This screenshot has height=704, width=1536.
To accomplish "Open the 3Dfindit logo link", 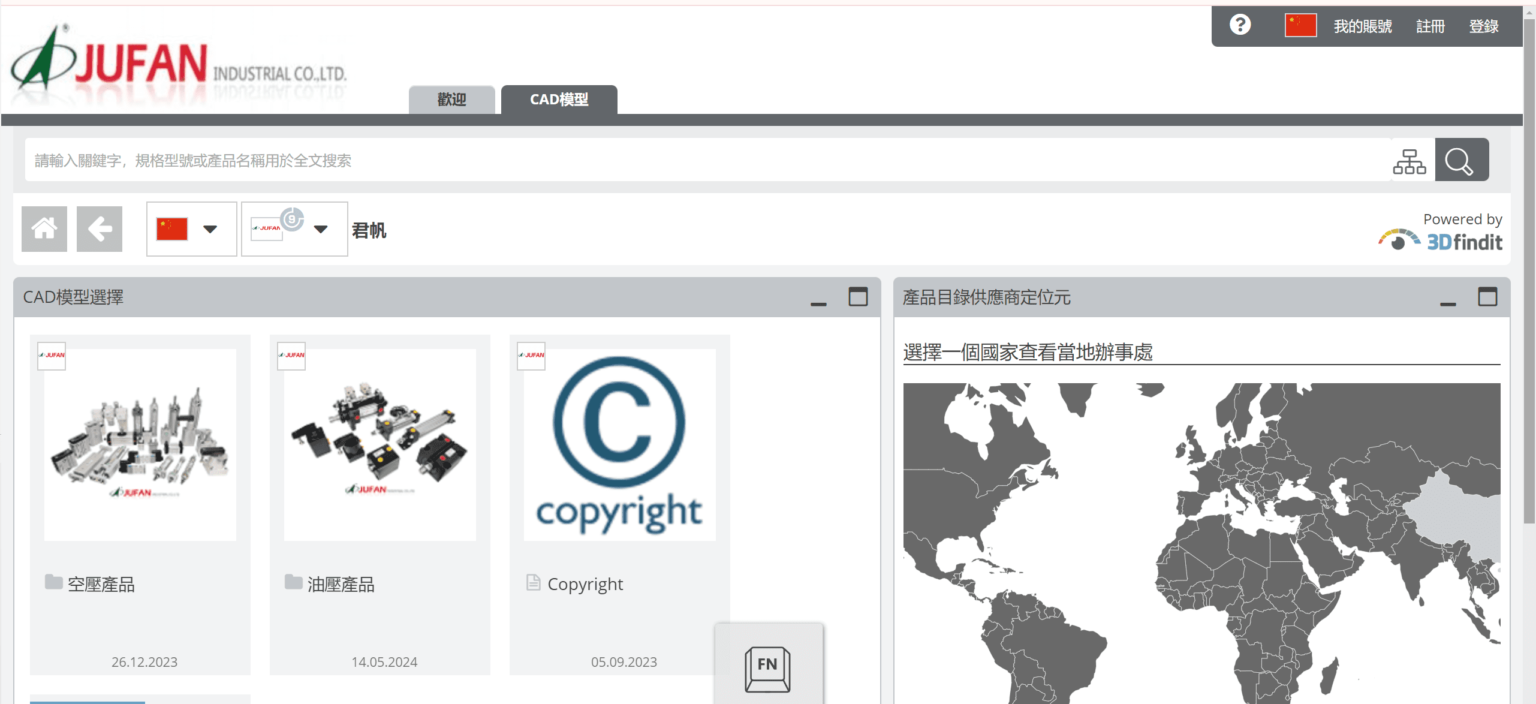I will click(x=1440, y=240).
